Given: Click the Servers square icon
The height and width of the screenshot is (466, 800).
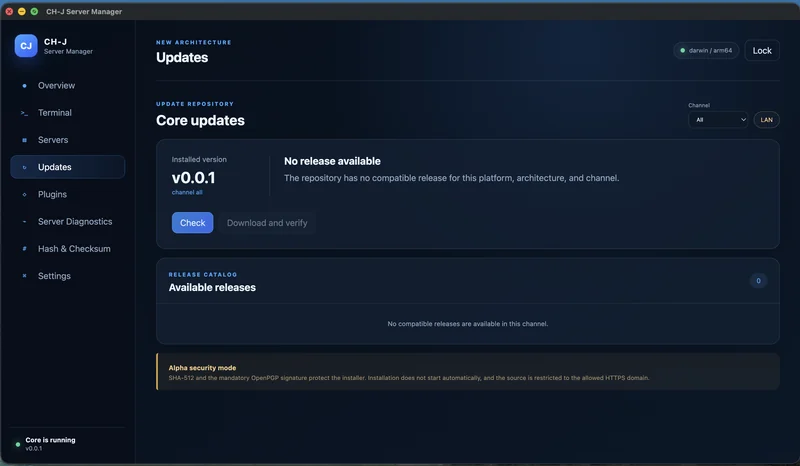Looking at the screenshot, I should (x=24, y=140).
